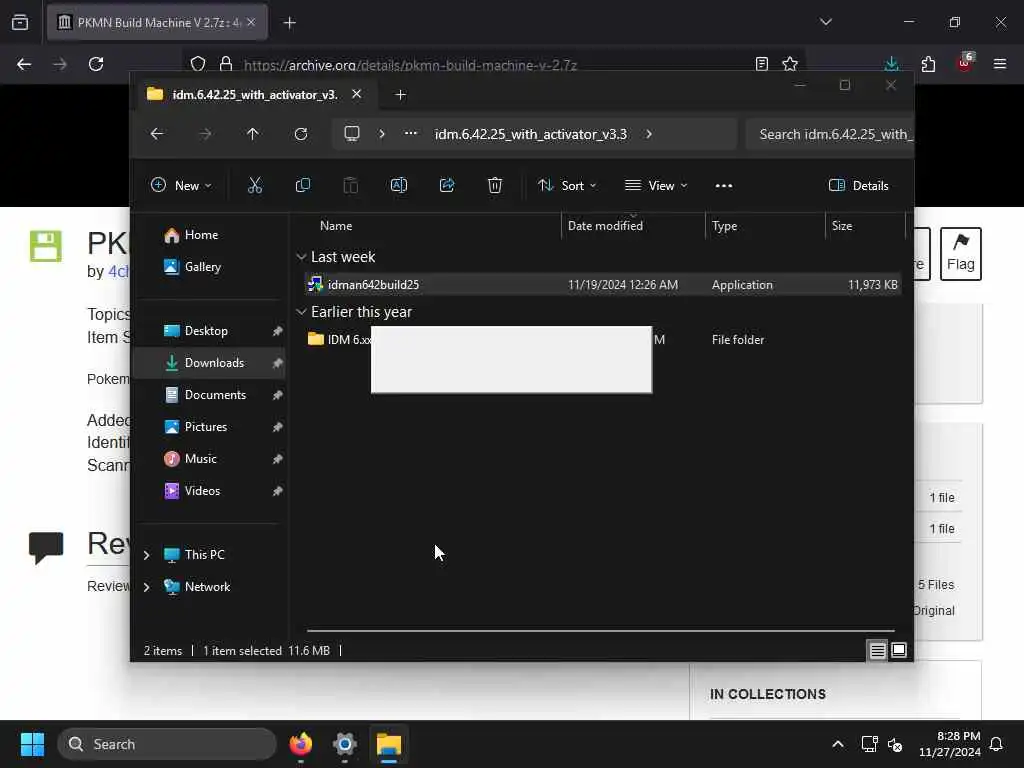This screenshot has width=1024, height=768.
Task: Expand breadcrumb chevron after folder name
Action: coord(648,134)
